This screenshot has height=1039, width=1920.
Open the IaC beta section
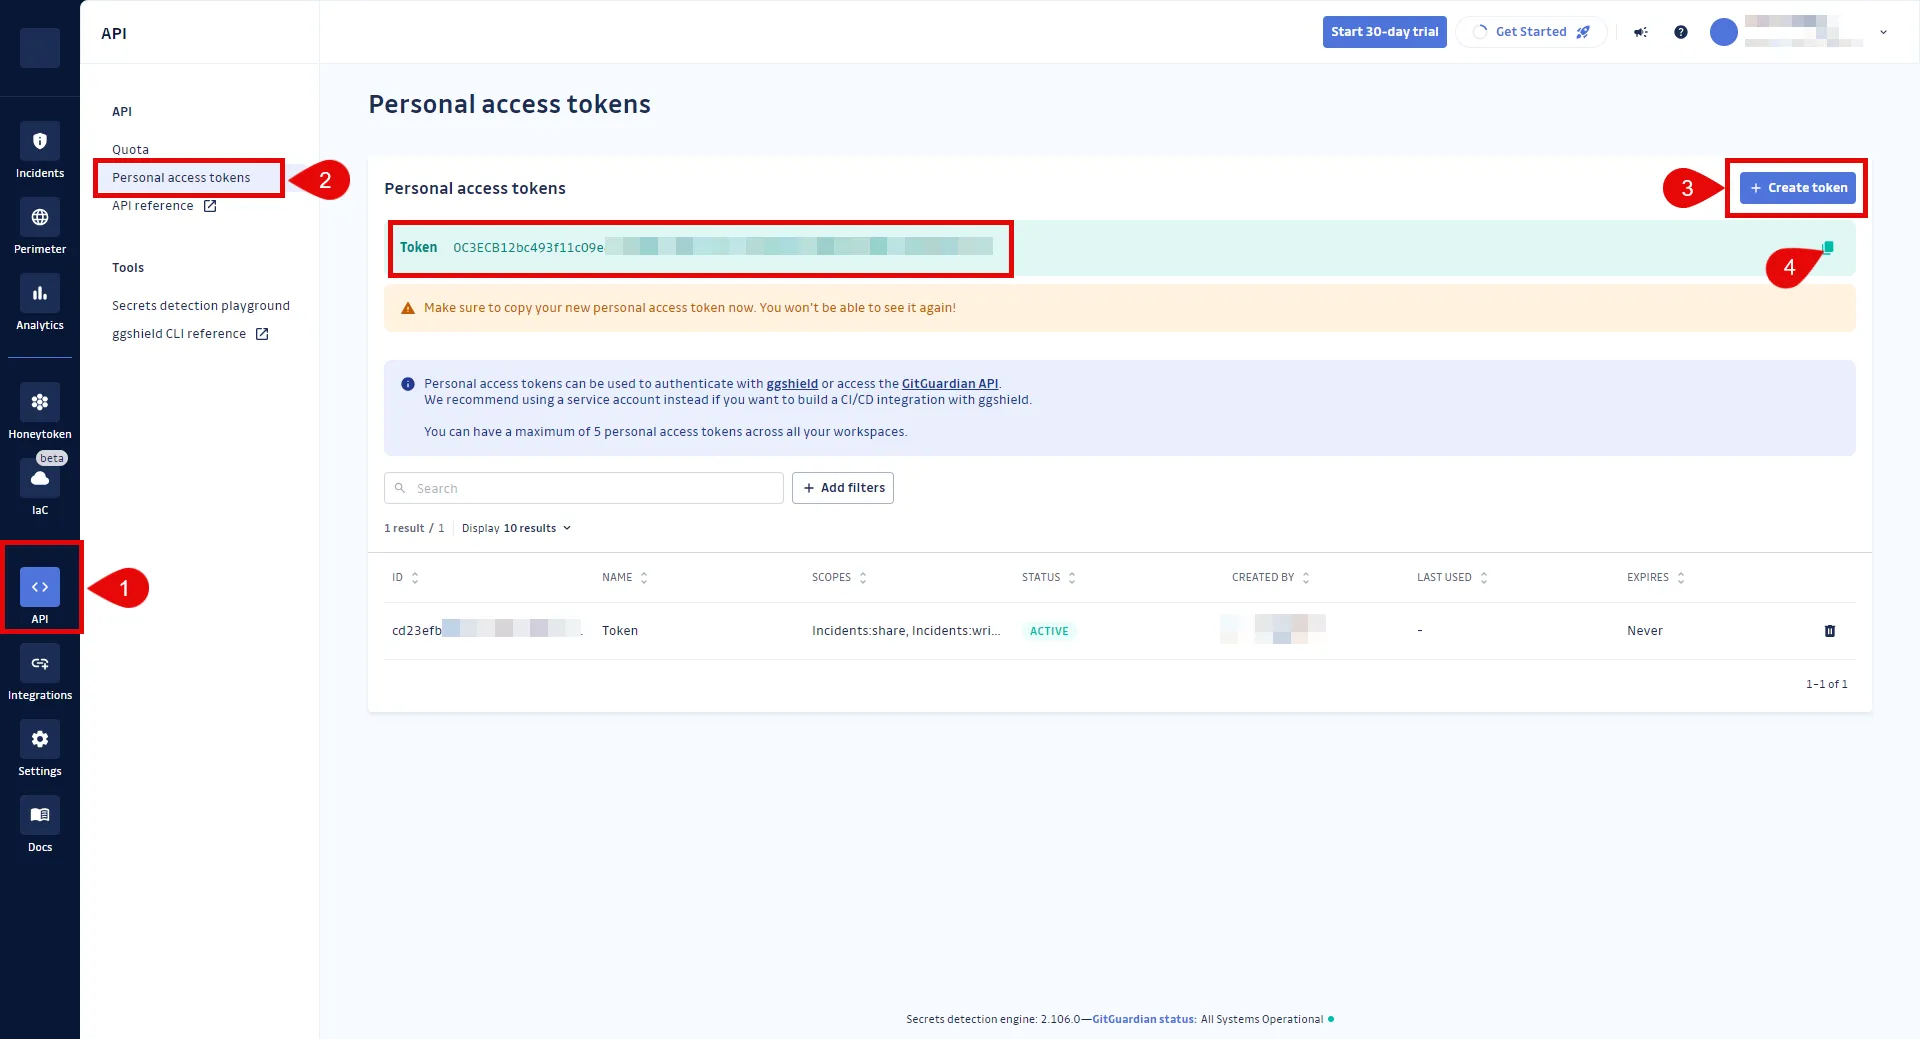pyautogui.click(x=40, y=487)
